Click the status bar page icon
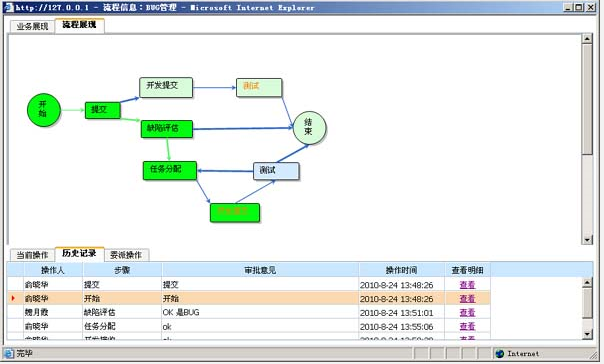The height and width of the screenshot is (364, 604). (8, 353)
